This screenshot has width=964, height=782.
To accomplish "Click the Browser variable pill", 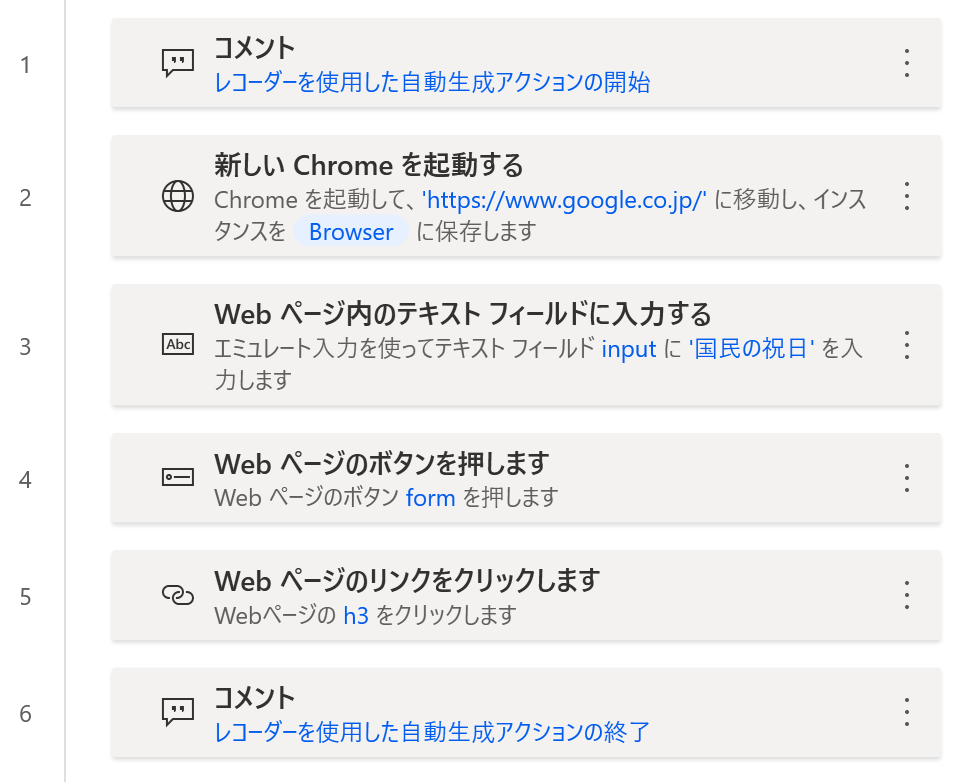I will (x=351, y=232).
